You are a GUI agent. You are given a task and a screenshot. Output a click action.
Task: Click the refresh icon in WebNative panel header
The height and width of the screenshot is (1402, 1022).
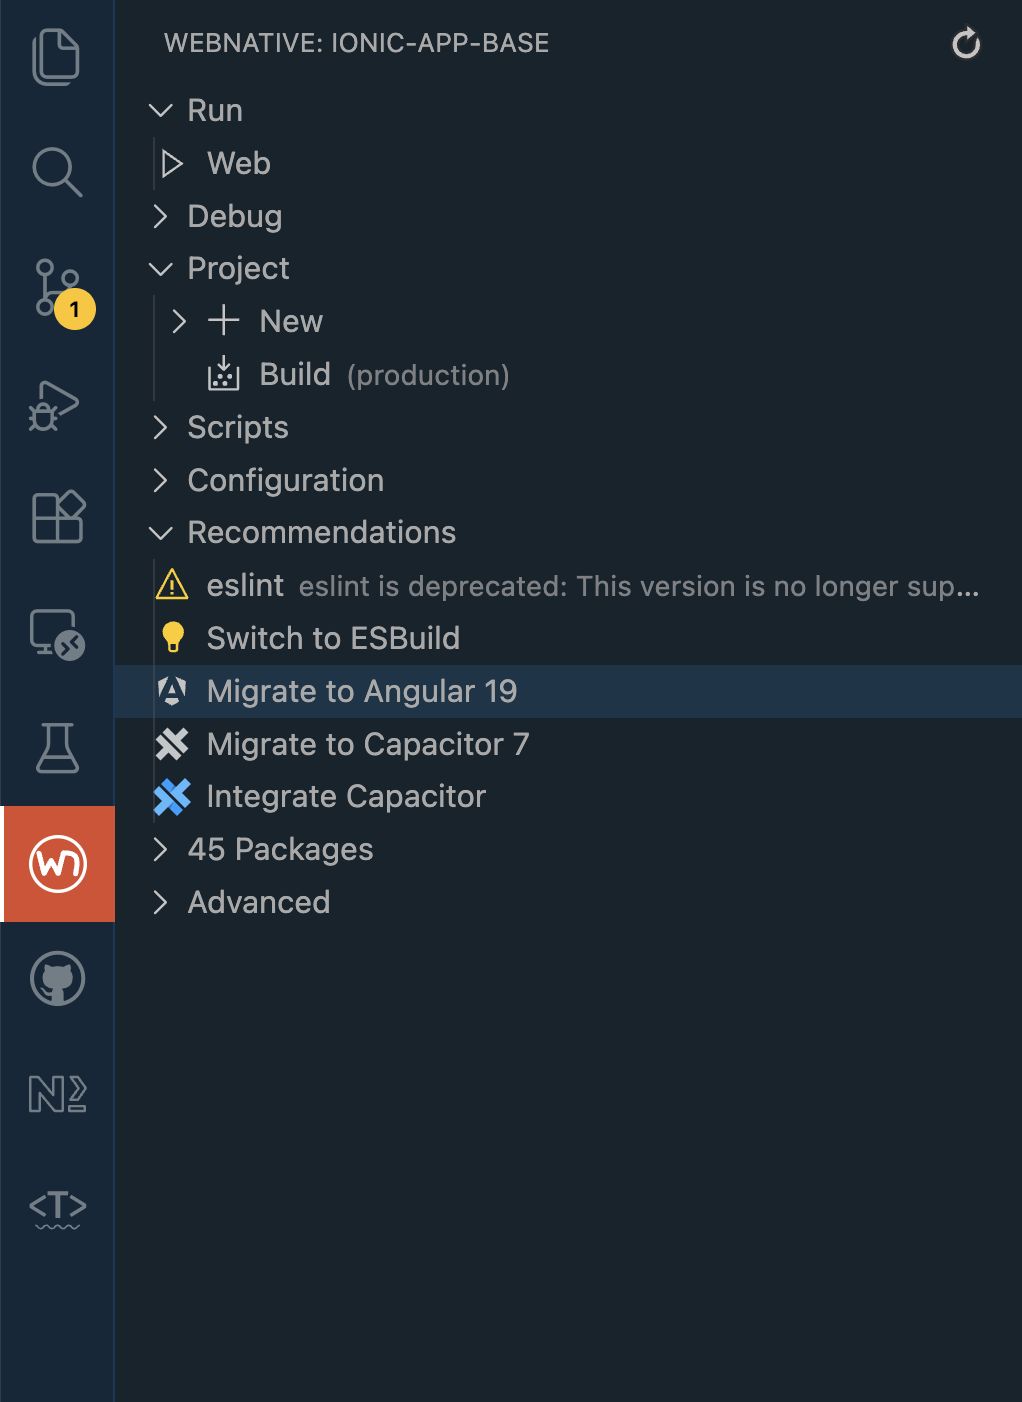[965, 43]
